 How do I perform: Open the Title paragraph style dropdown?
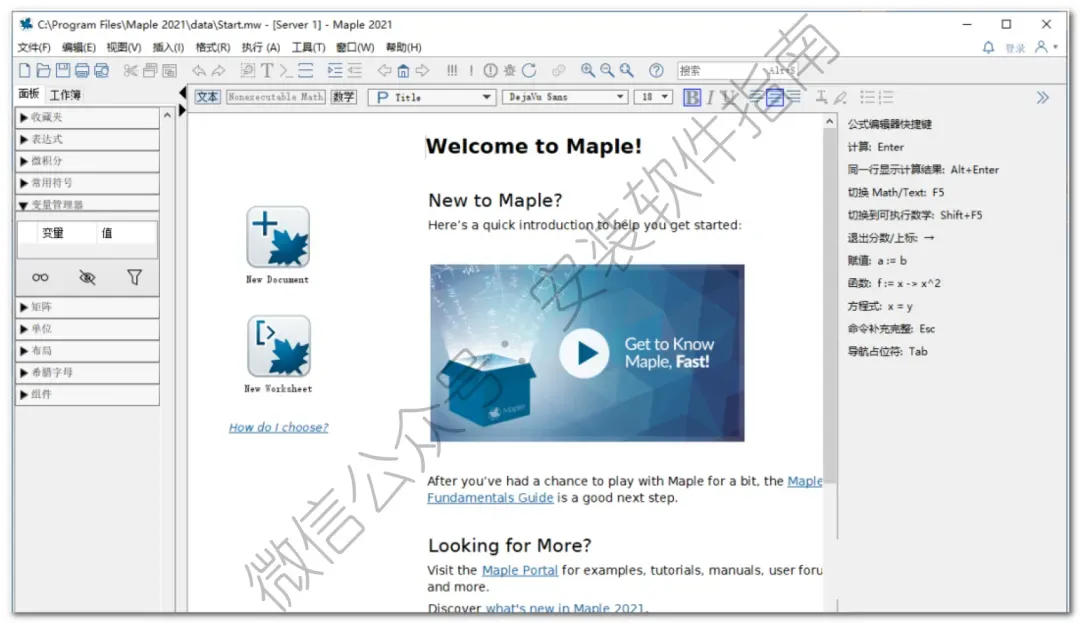tap(432, 97)
